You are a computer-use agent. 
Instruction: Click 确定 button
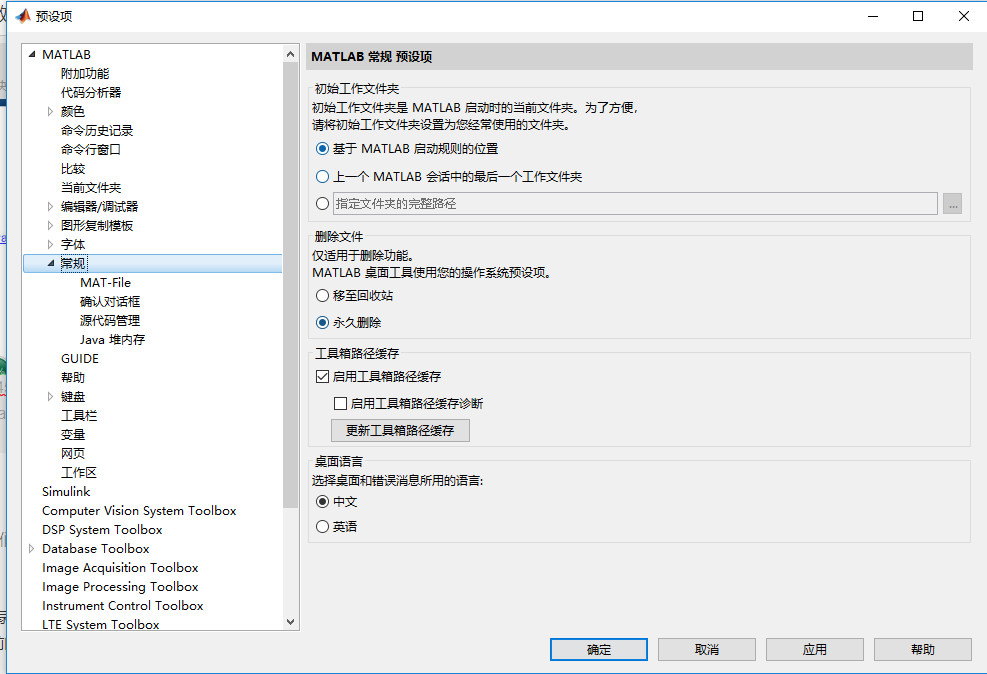(x=599, y=649)
